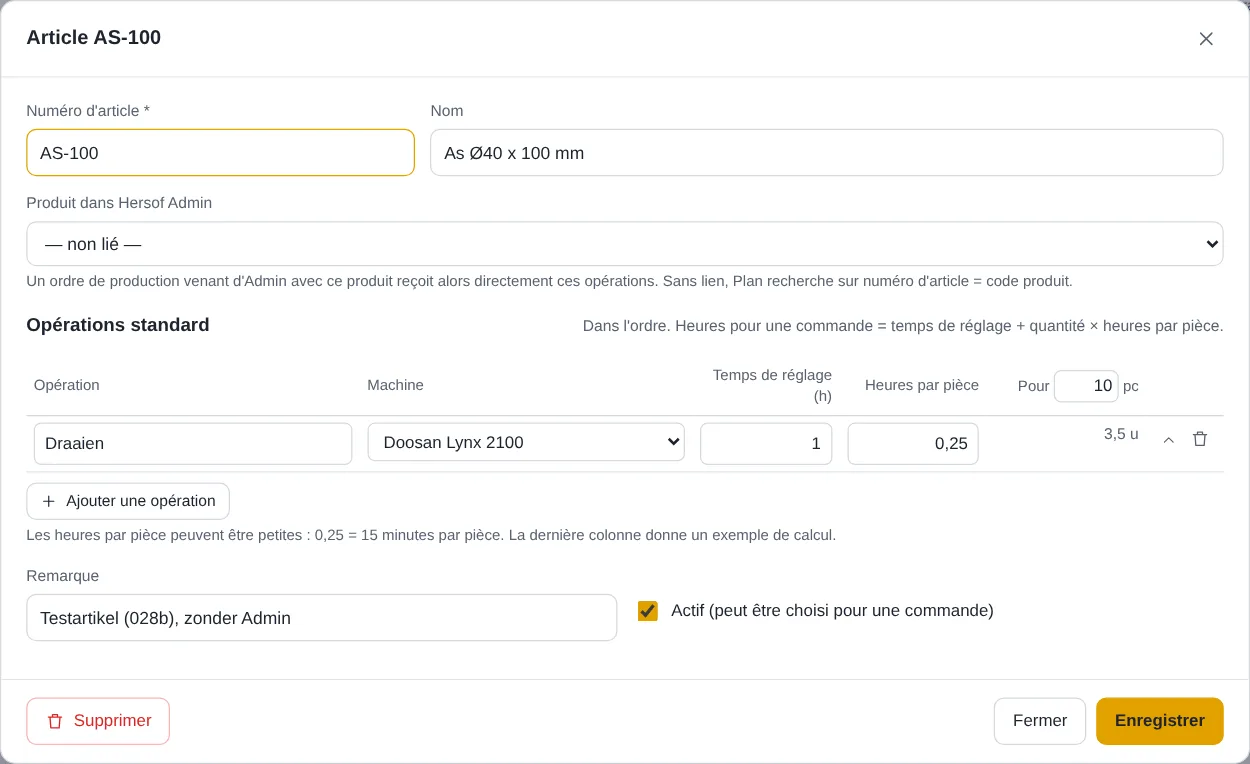Click the Opération column header
Screen dimensions: 1250x764
(67, 385)
